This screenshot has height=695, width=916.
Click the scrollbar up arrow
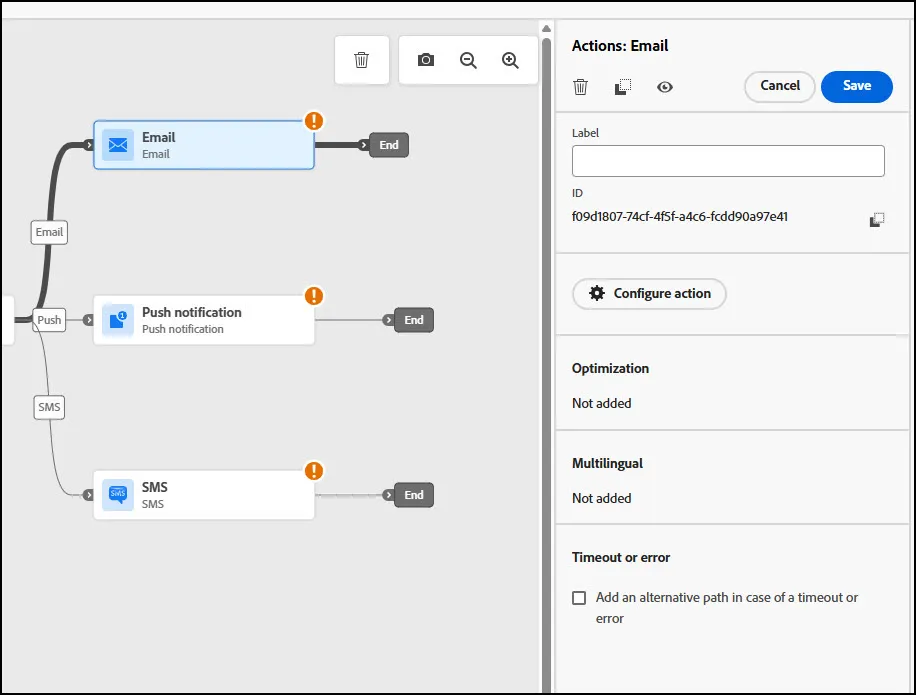click(546, 29)
